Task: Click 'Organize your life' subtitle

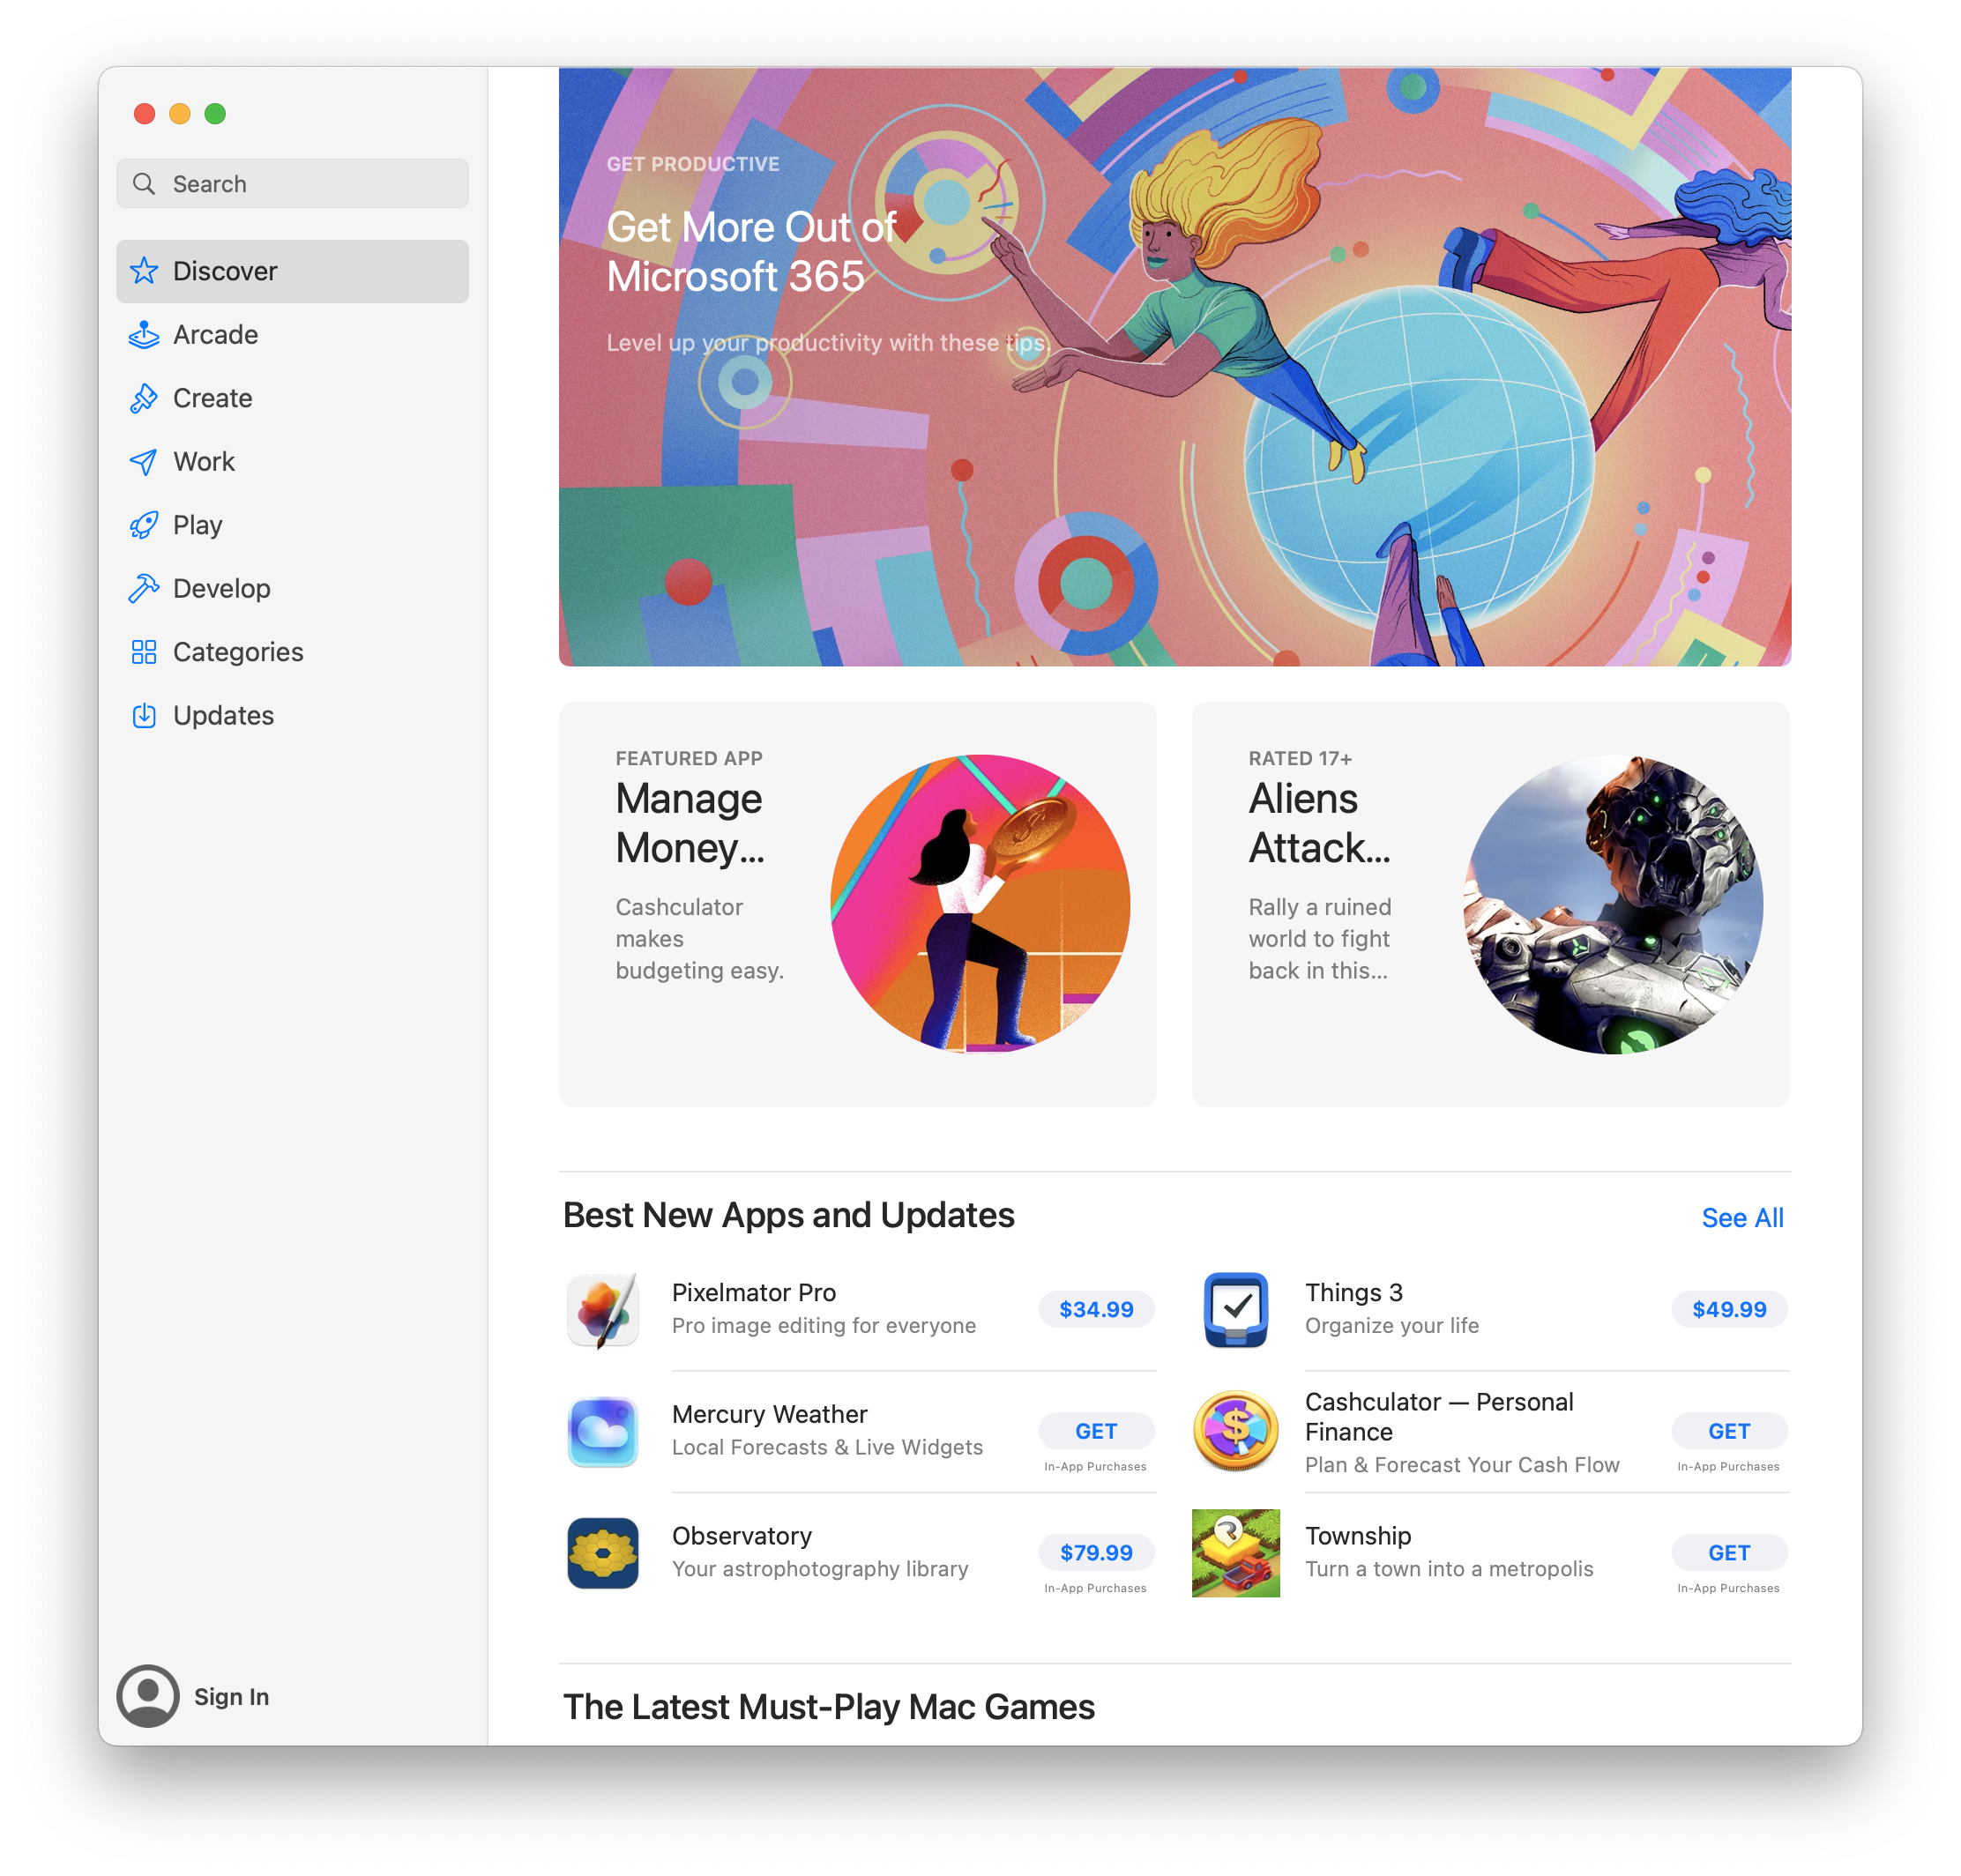Action: coord(1392,1326)
